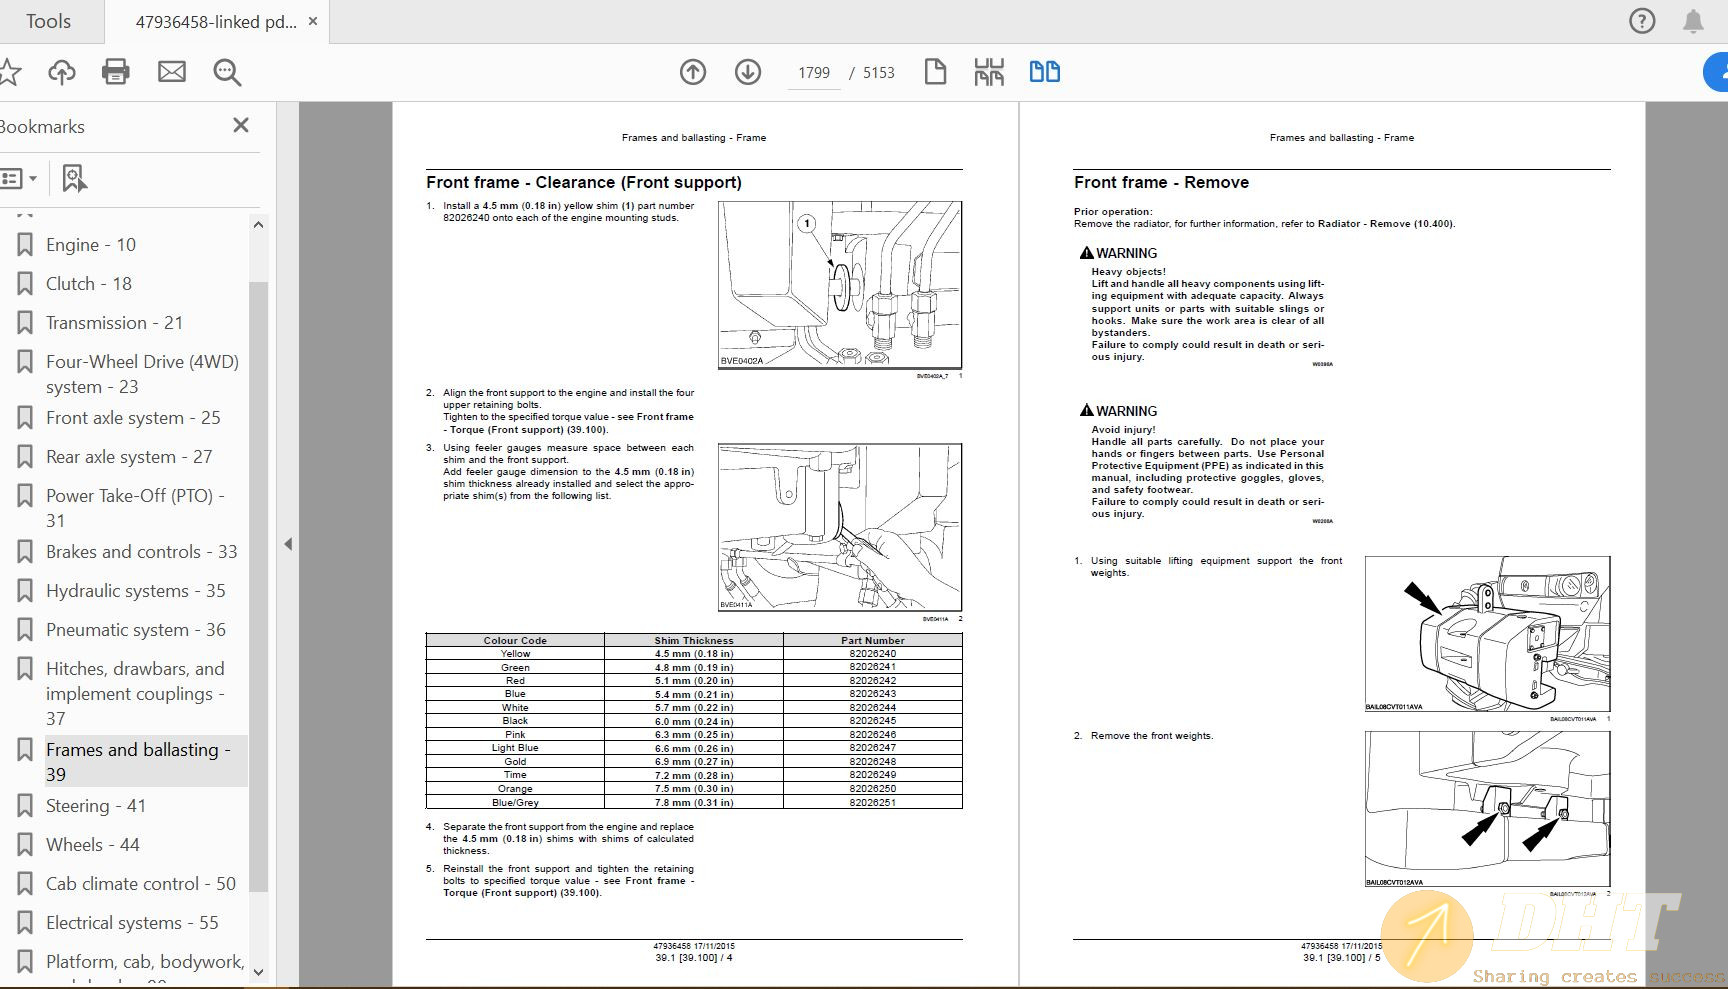Click the page number input field
Viewport: 1728px width, 989px height.
814,73
